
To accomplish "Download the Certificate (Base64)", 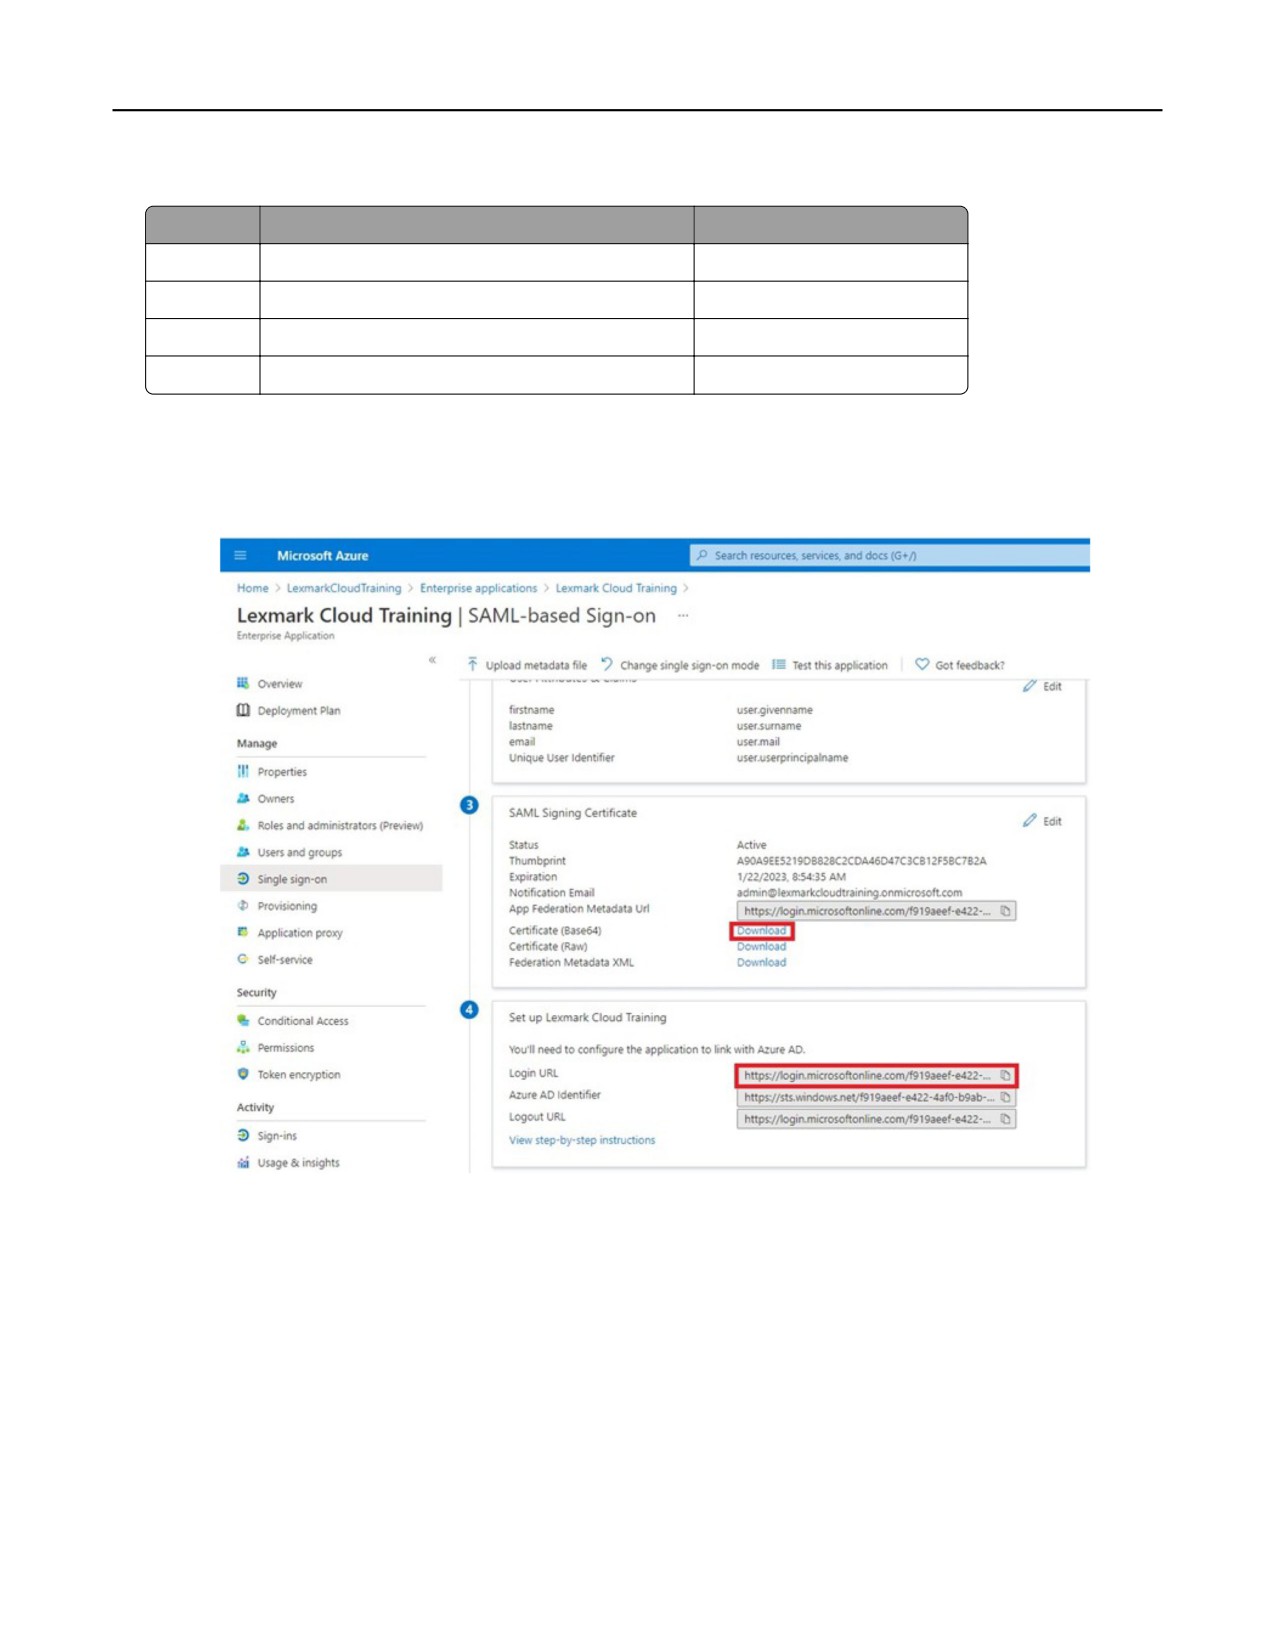I will (x=761, y=931).
